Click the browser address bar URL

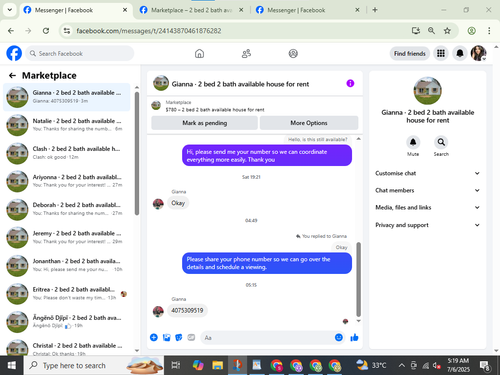click(149, 31)
